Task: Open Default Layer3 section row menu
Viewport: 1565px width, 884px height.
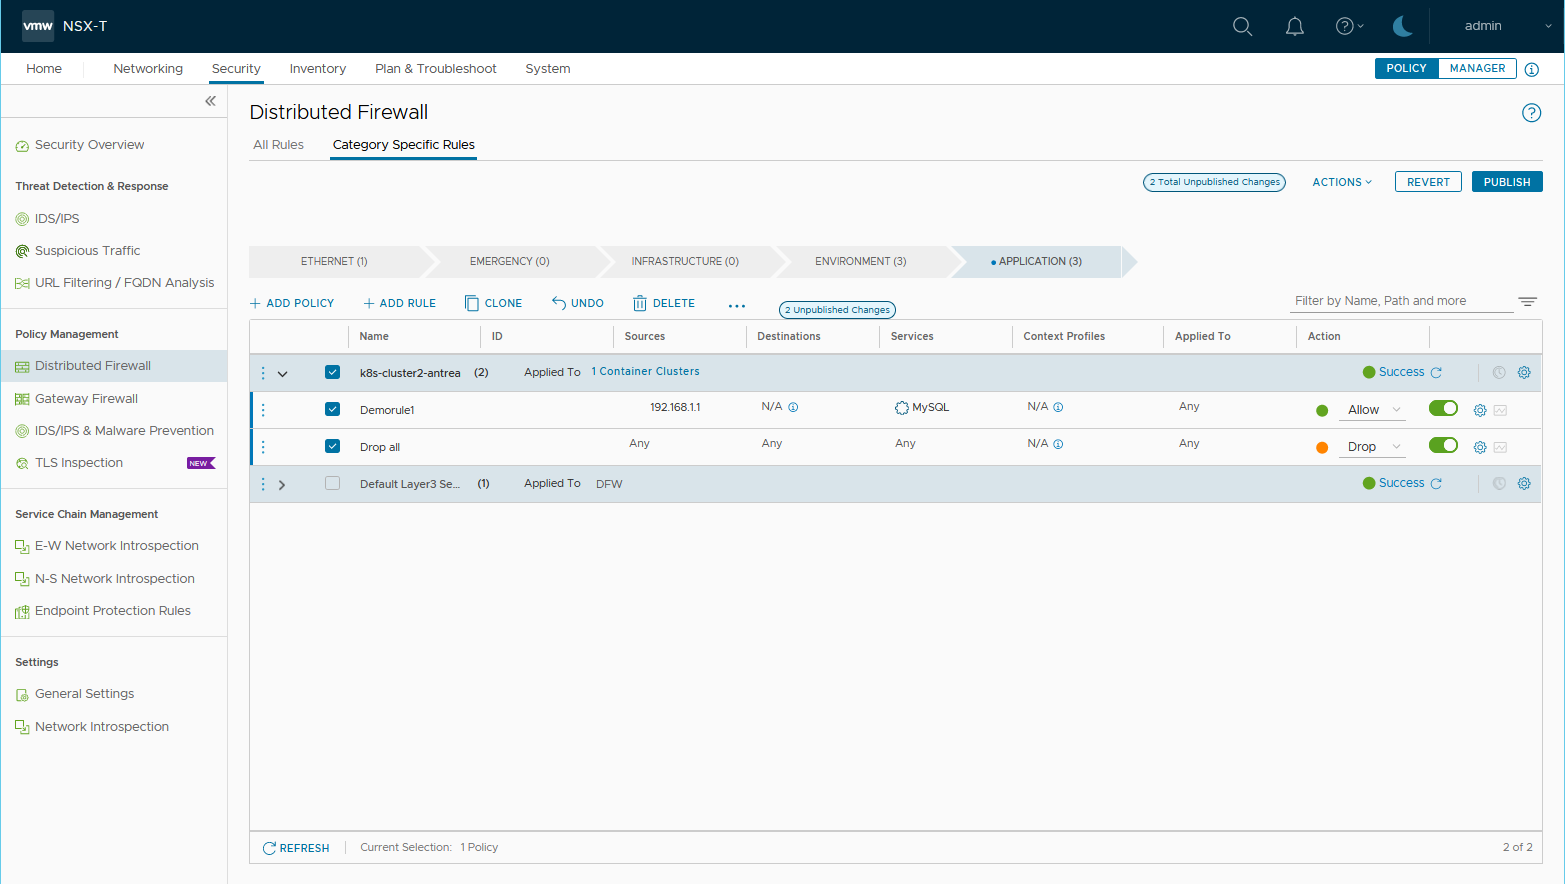Action: [263, 484]
